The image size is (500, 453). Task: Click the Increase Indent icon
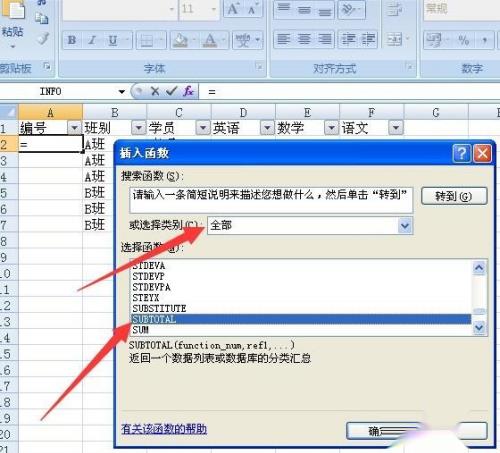(368, 39)
